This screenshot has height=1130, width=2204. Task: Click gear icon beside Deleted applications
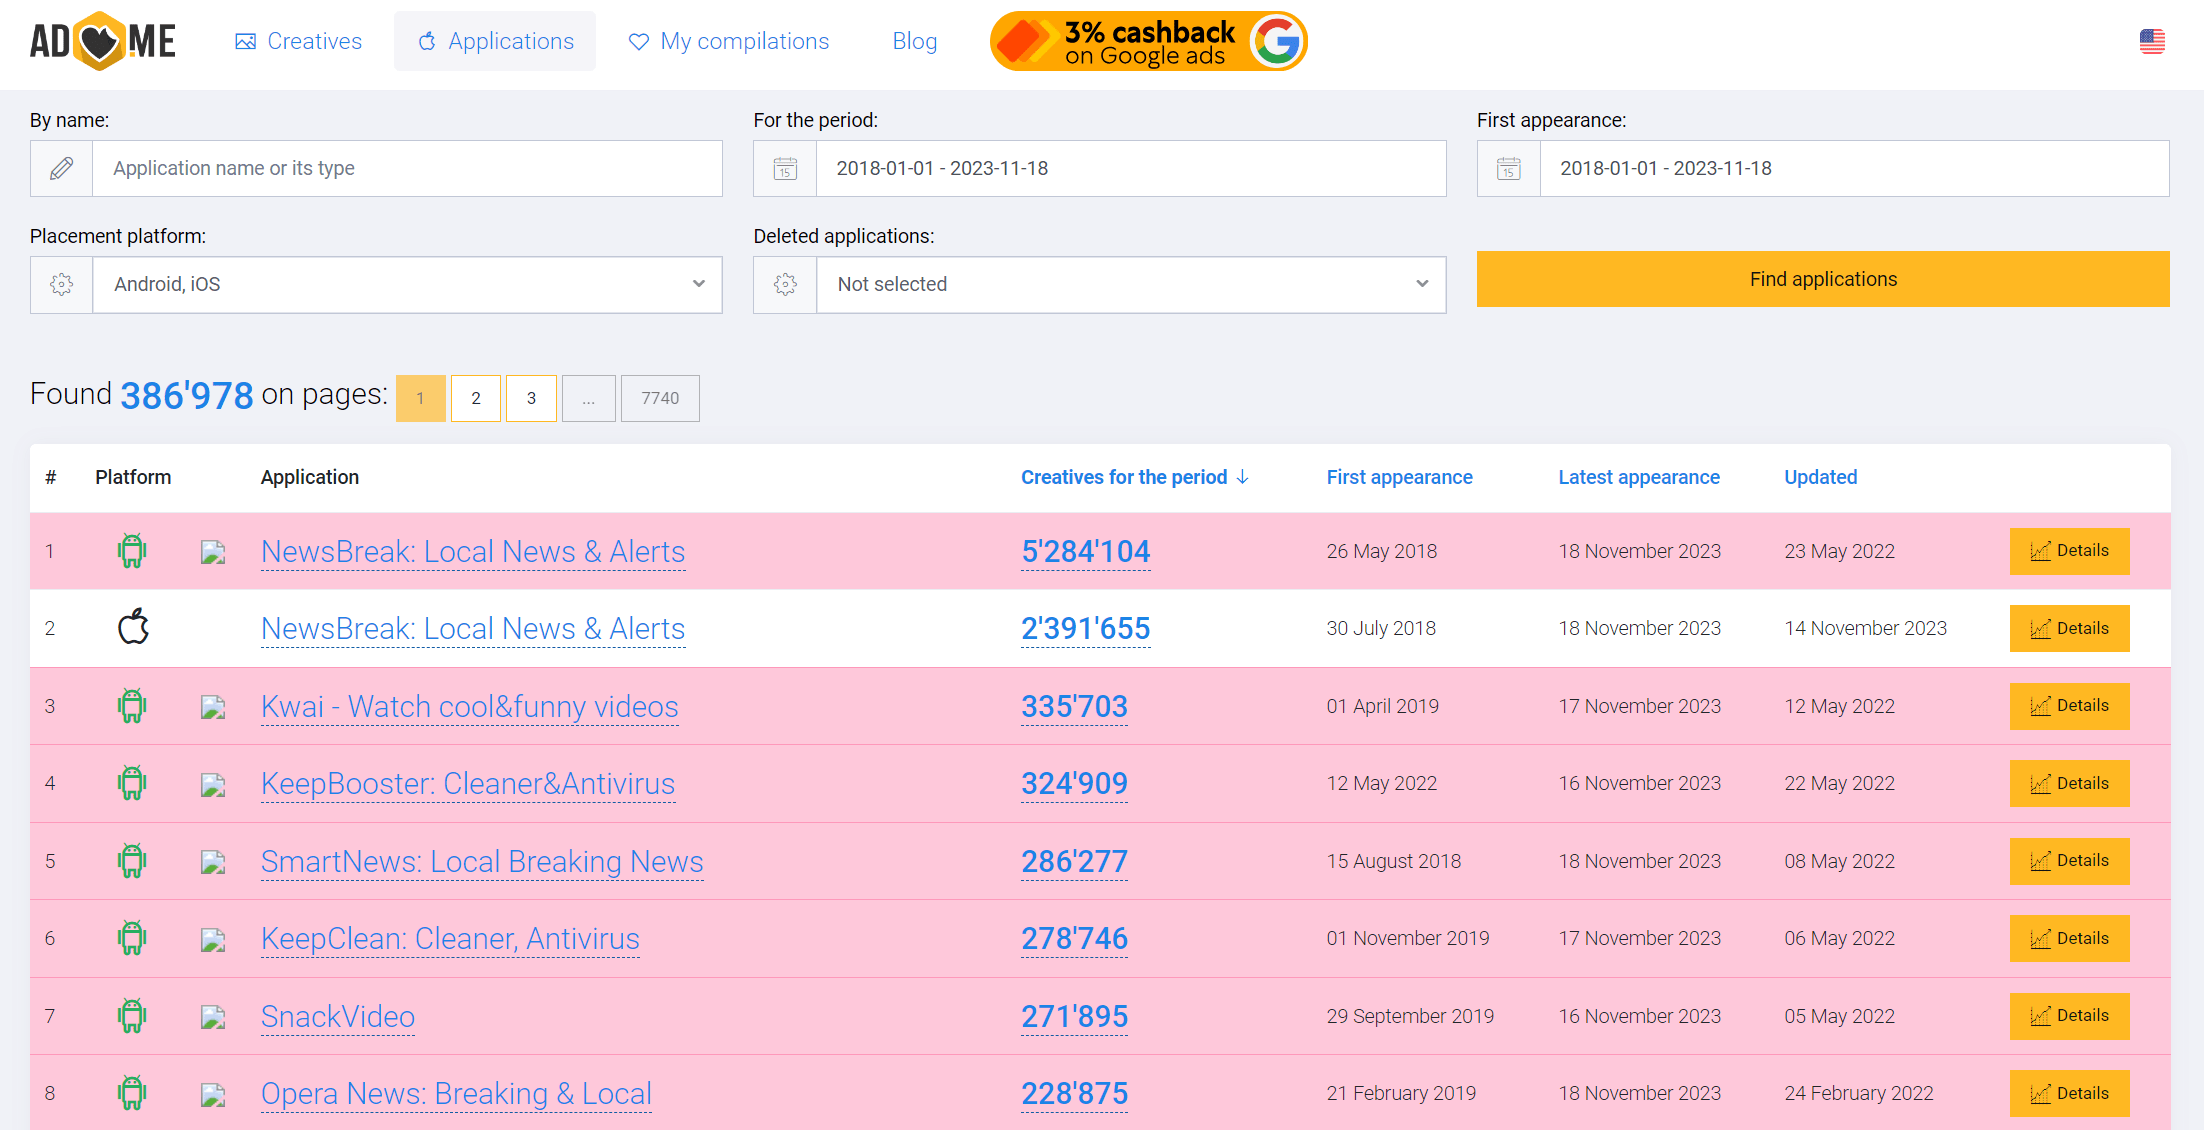(785, 285)
